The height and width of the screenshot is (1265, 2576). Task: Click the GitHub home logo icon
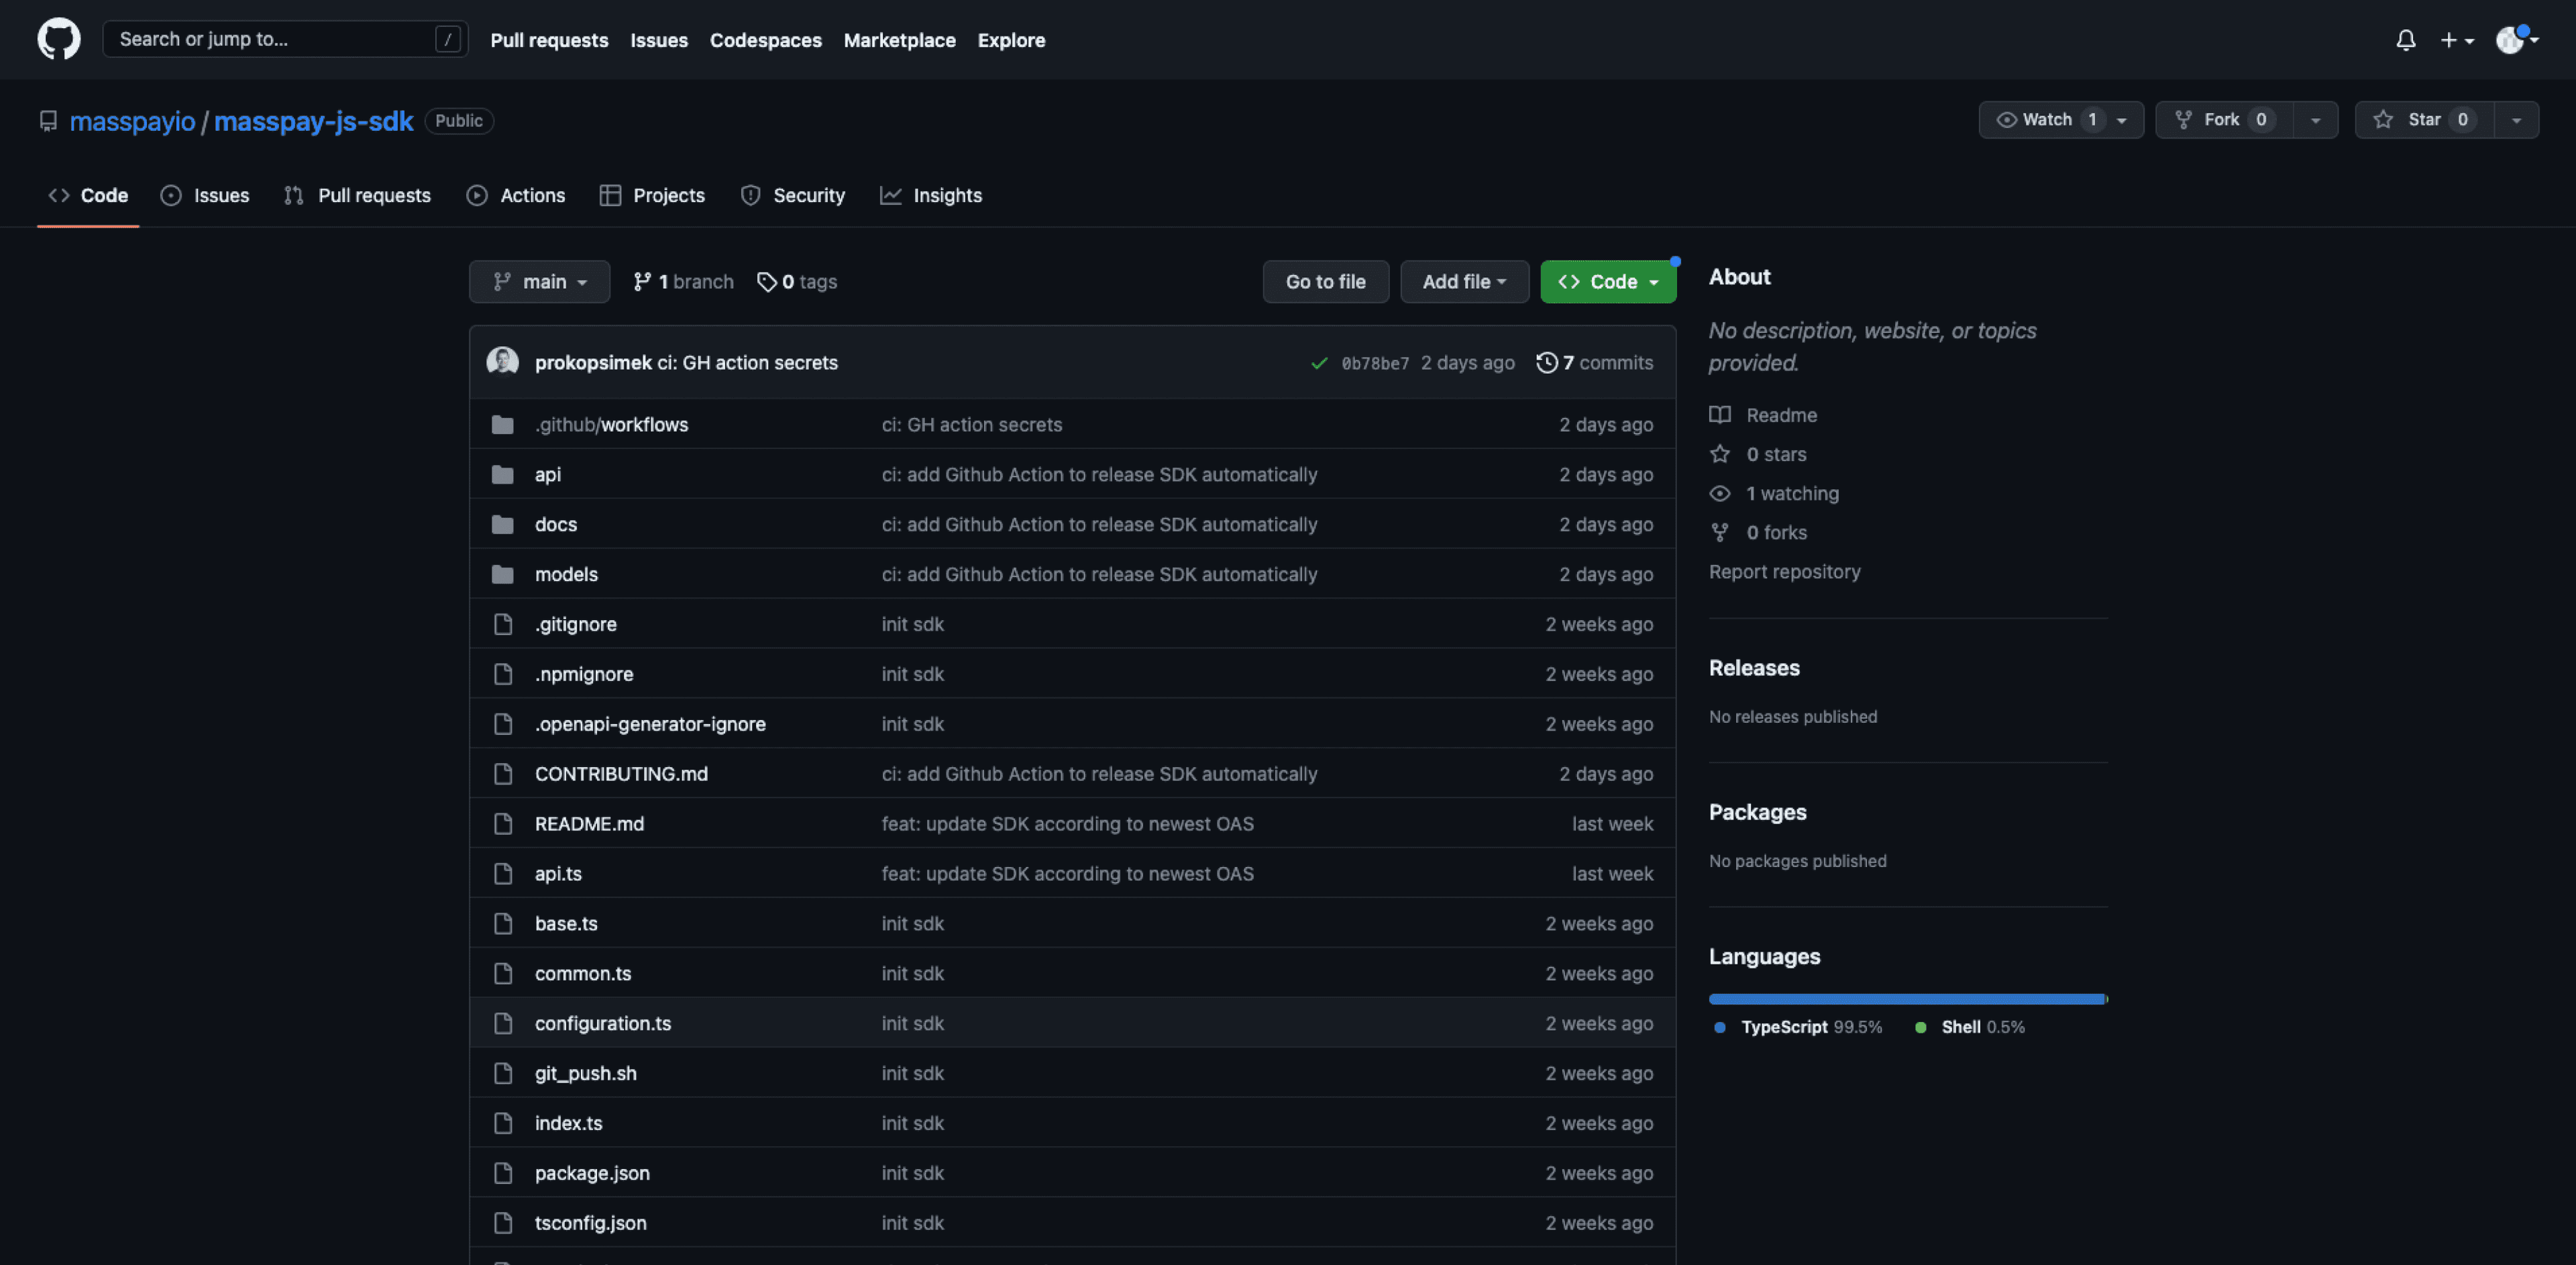point(58,39)
